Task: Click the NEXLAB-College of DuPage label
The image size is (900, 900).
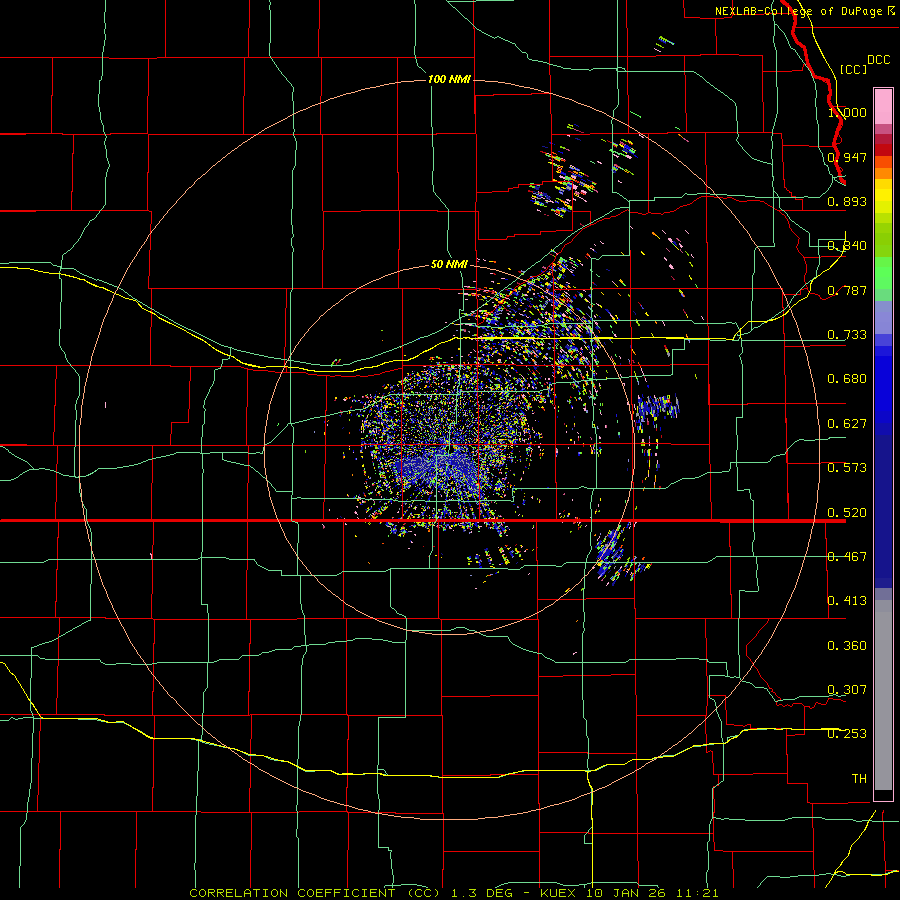Action: point(798,11)
